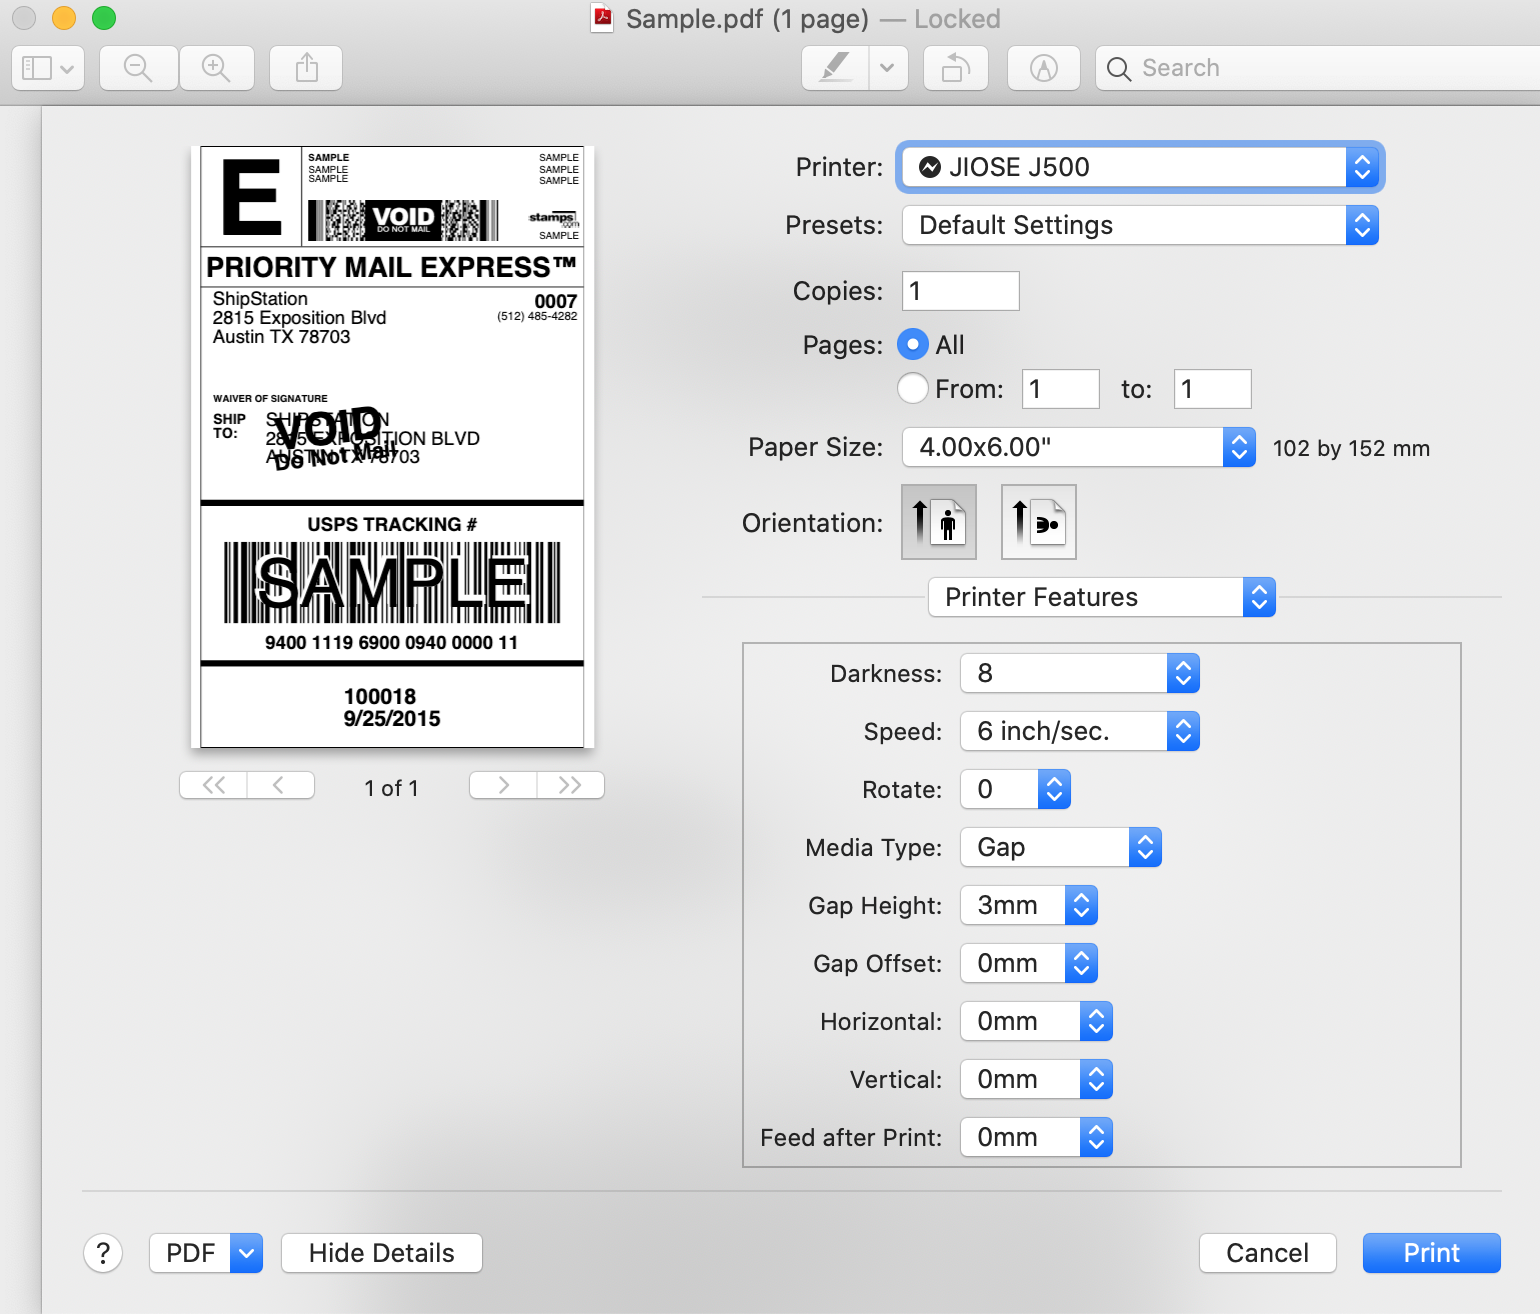Open the Vertical offset dropdown

[1036, 1079]
